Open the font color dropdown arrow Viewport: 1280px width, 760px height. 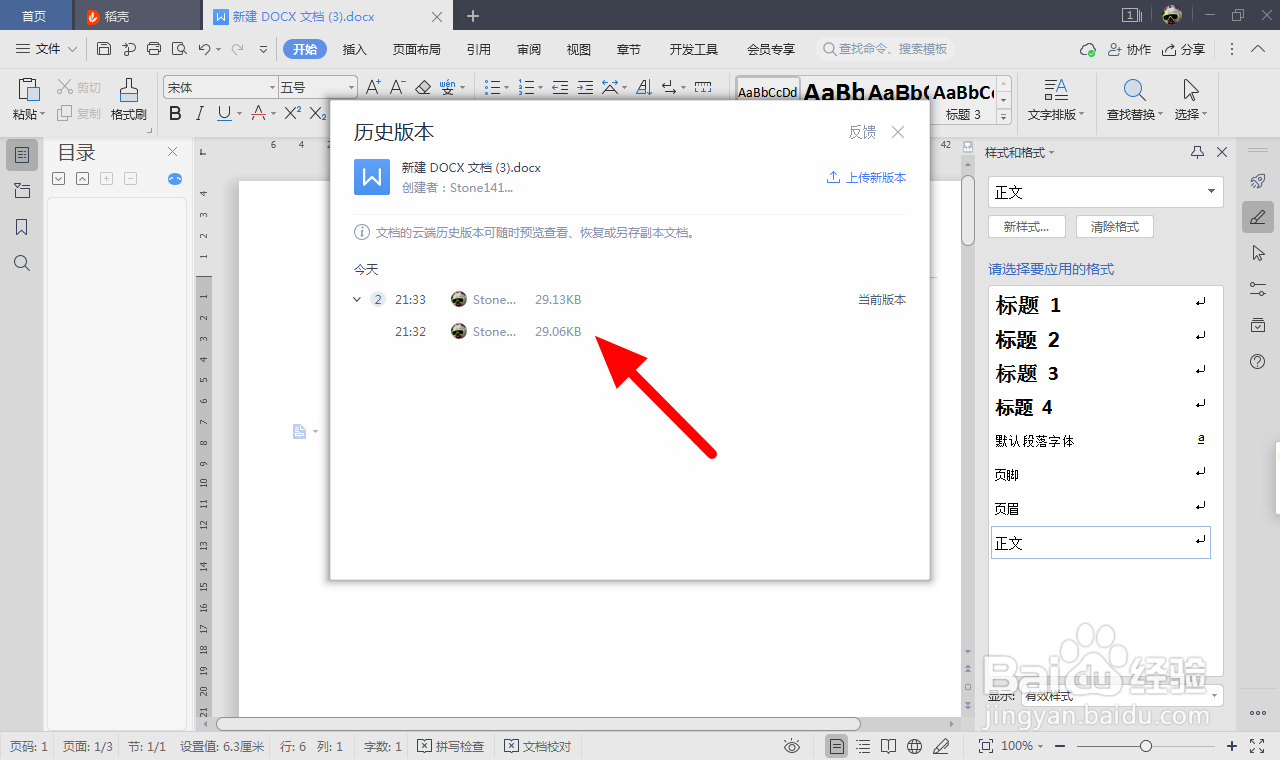pos(273,114)
